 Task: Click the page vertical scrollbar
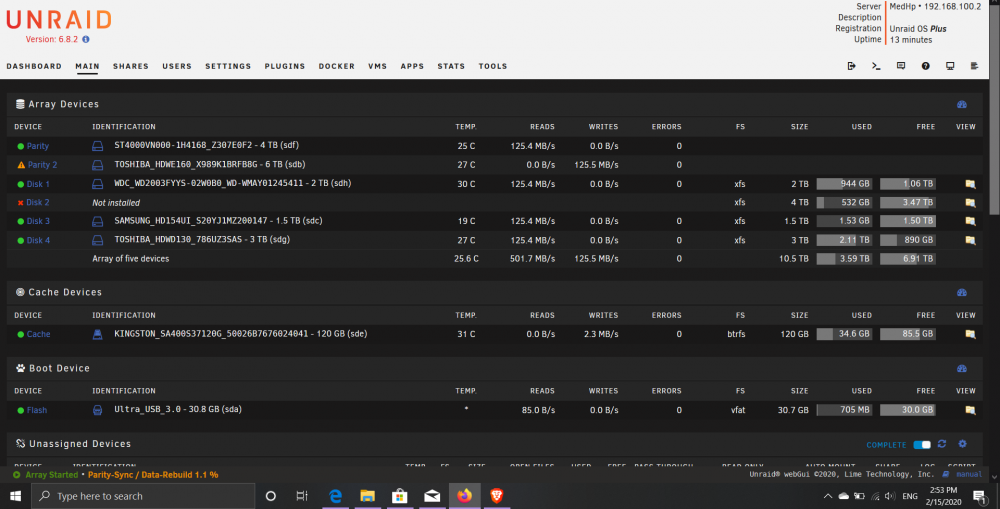click(x=994, y=108)
